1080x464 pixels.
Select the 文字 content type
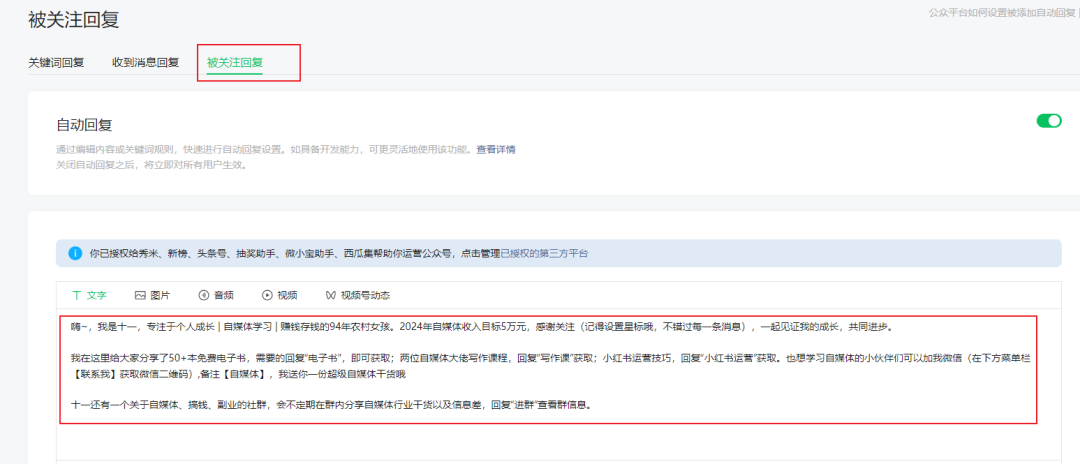pos(90,295)
